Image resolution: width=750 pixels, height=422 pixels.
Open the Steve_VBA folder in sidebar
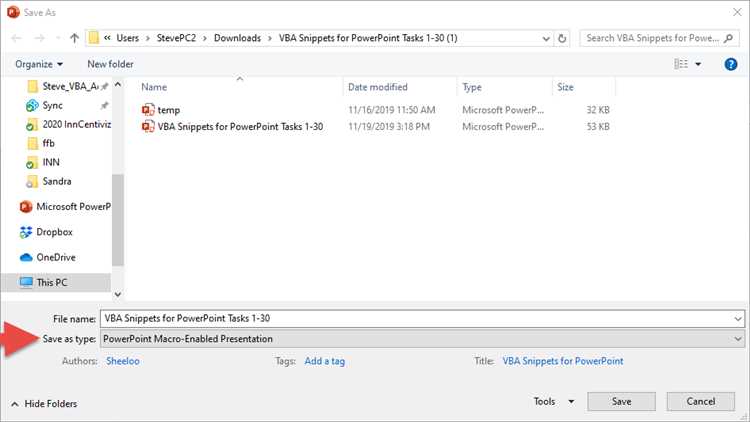70,86
